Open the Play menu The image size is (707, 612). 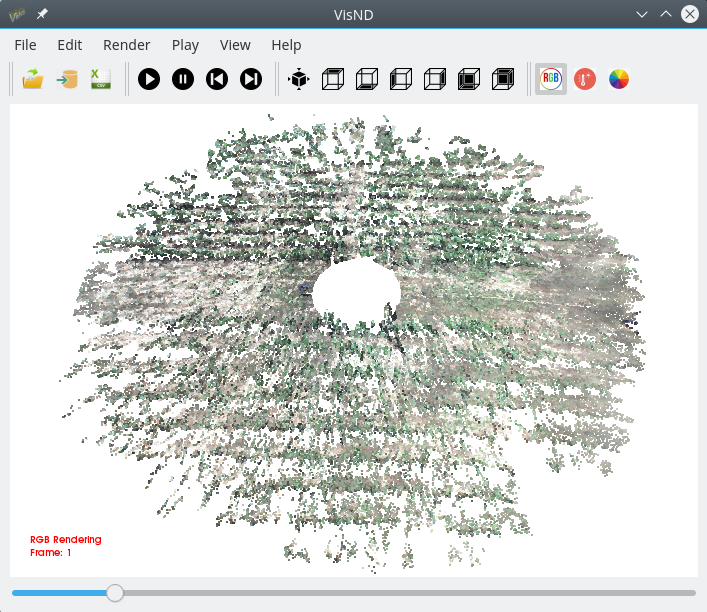(185, 45)
